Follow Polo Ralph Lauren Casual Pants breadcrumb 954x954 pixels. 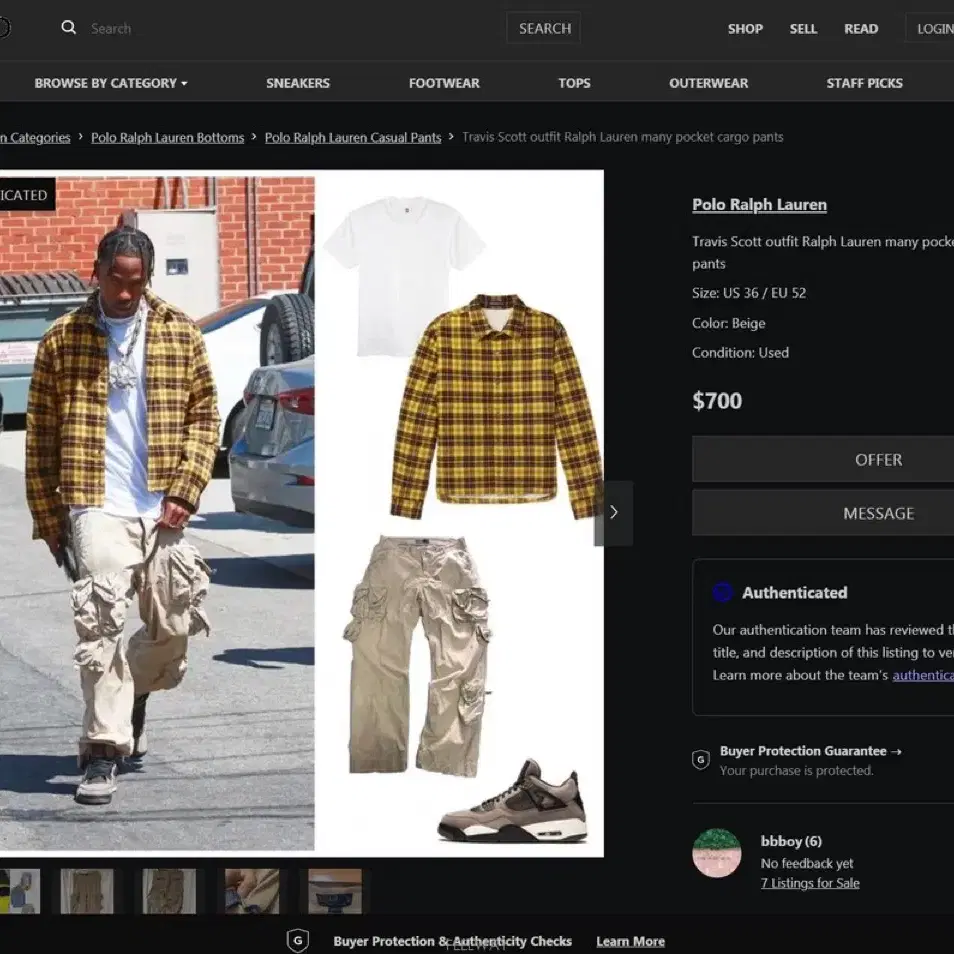coord(353,138)
